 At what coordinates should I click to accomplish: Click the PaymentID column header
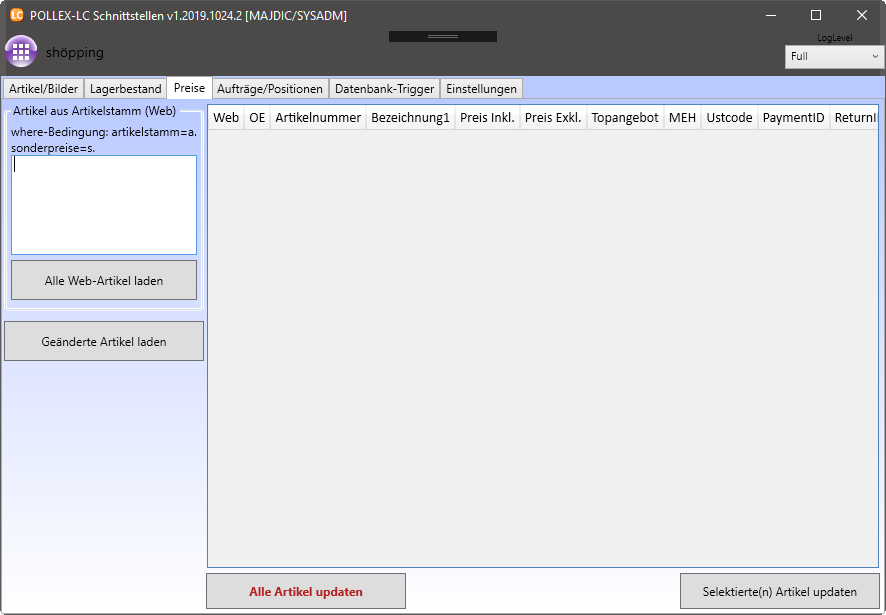coord(793,118)
